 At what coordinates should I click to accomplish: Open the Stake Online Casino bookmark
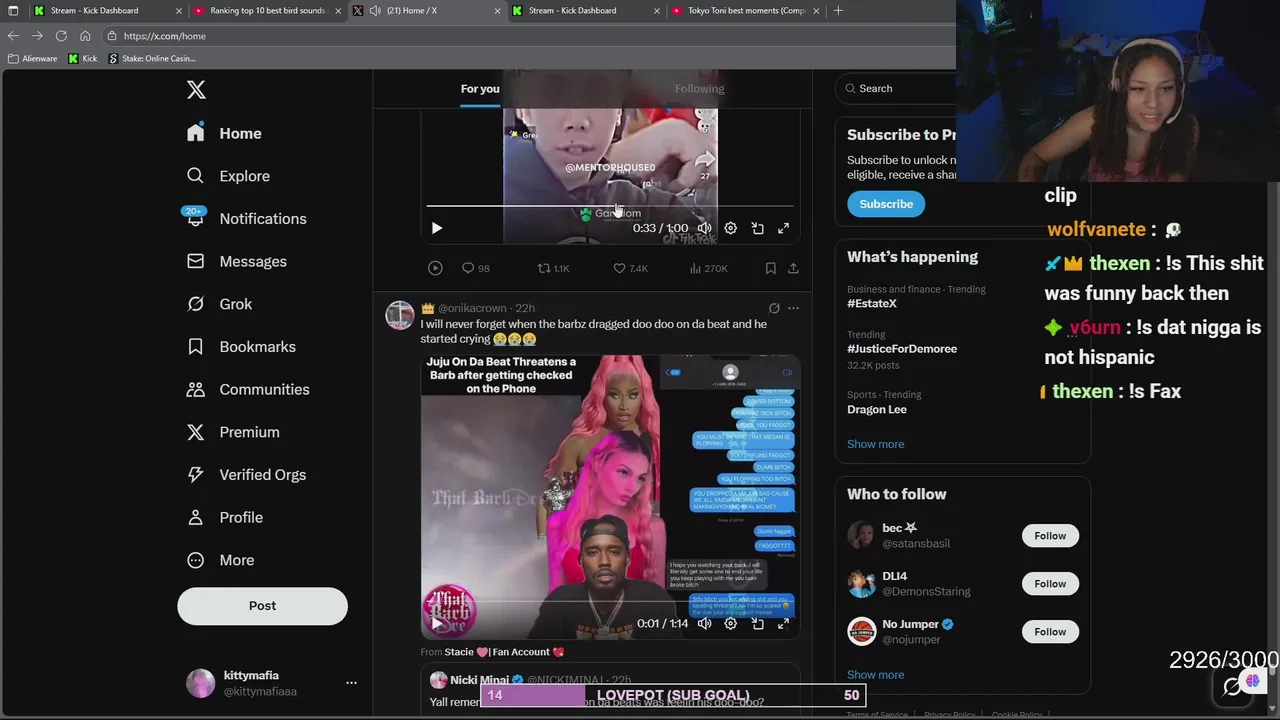tap(152, 59)
